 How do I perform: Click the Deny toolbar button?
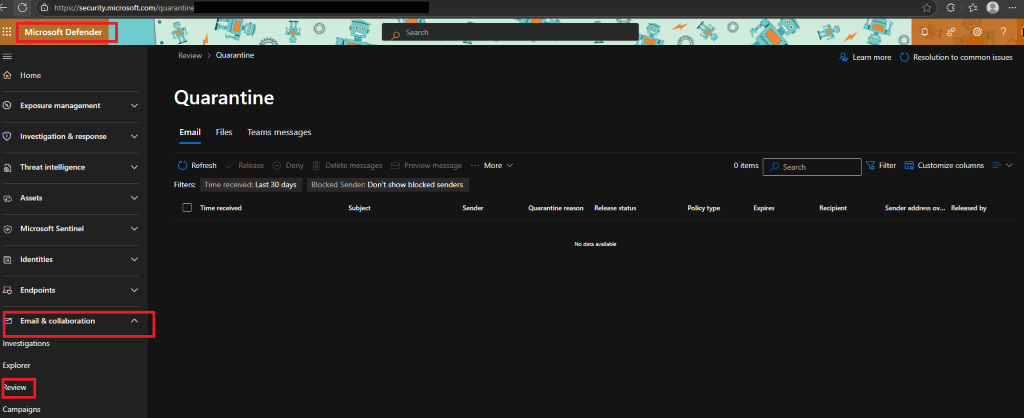tap(288, 166)
